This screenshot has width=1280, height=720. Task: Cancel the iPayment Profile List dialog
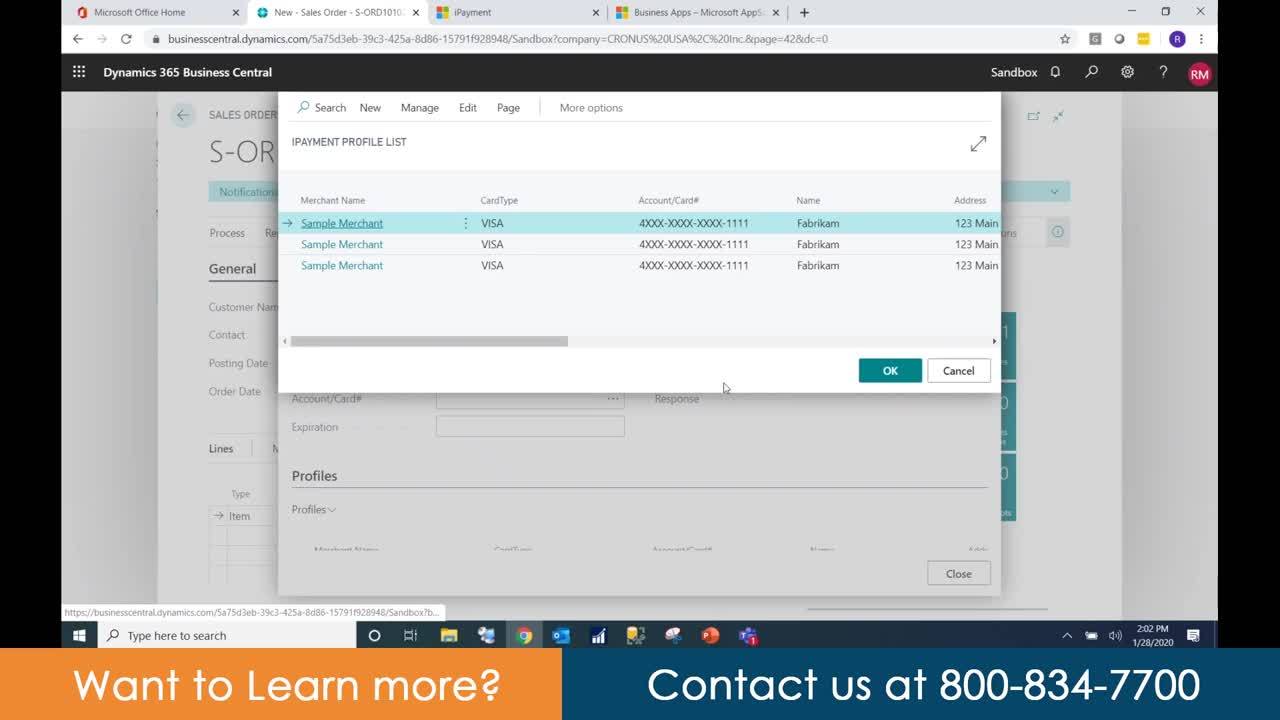click(958, 371)
